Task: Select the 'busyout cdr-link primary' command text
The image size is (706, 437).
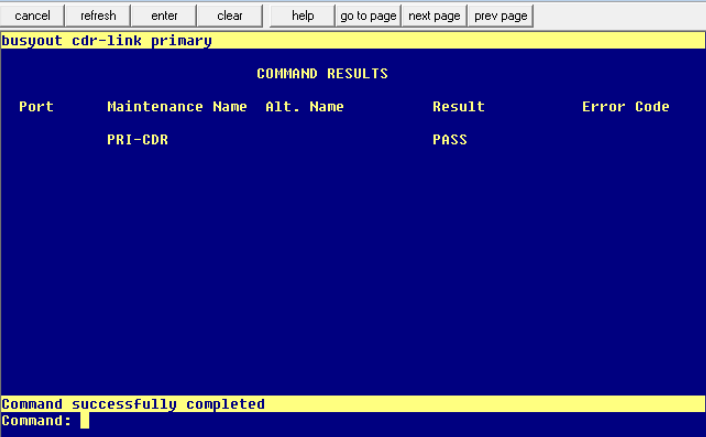Action: pyautogui.click(x=106, y=41)
